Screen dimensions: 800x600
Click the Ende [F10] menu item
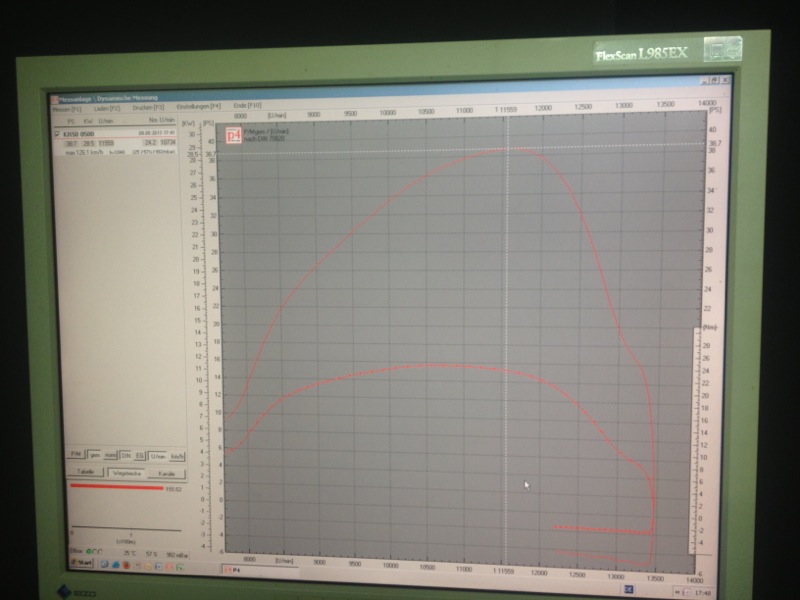point(247,104)
